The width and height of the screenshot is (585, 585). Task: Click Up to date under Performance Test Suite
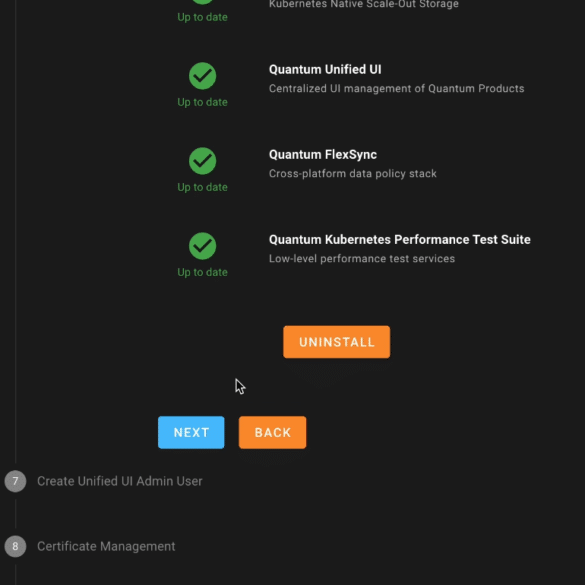(202, 272)
